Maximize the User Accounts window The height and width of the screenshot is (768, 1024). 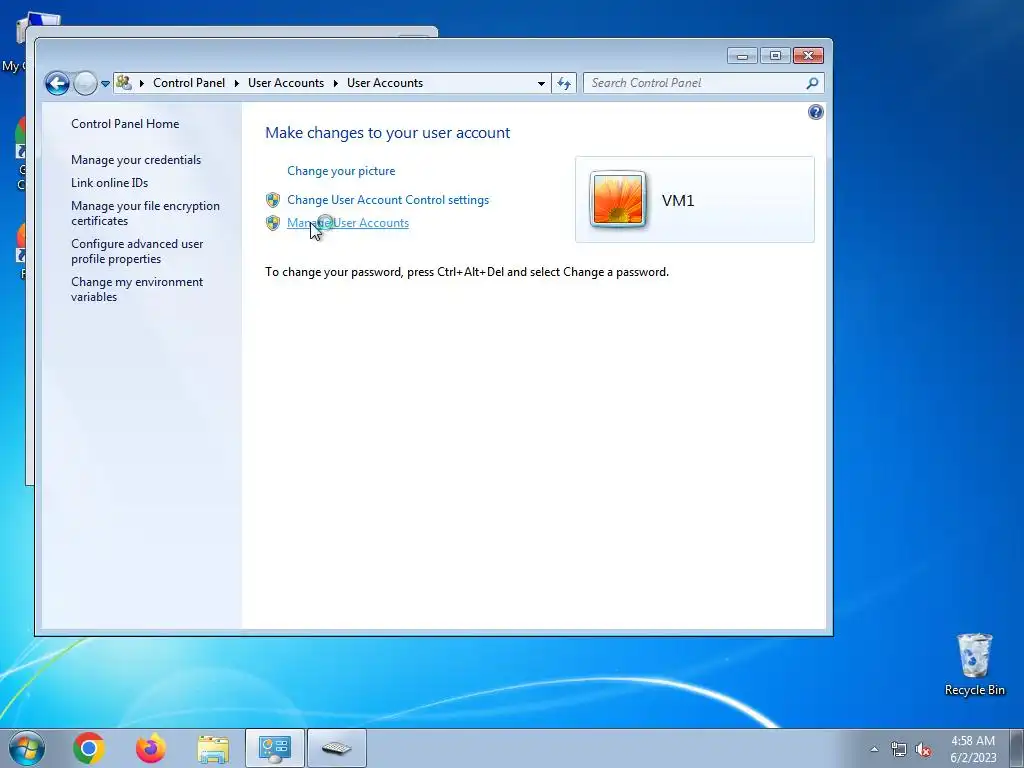click(x=775, y=56)
